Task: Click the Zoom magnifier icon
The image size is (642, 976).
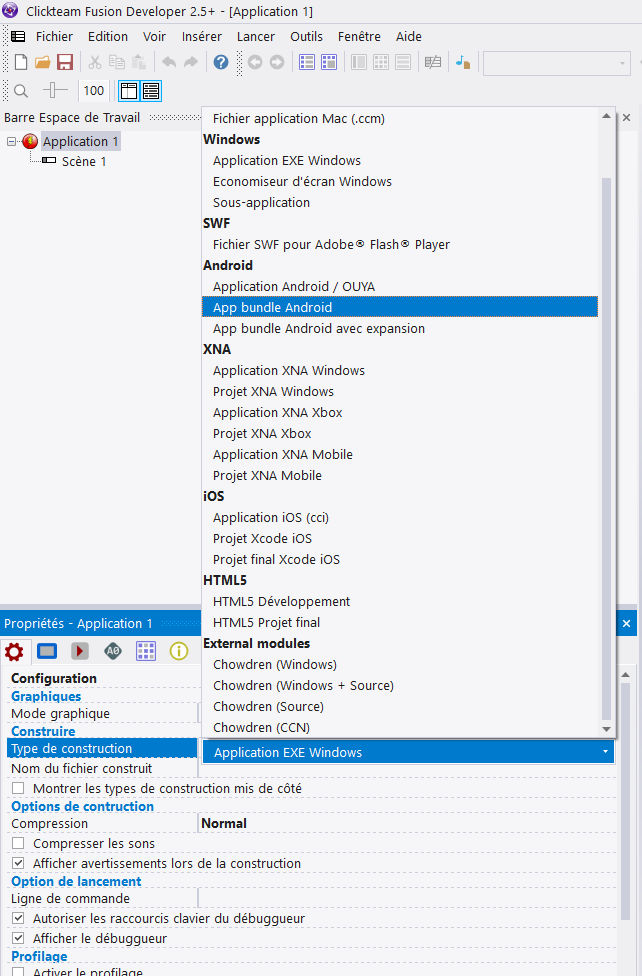Action: tap(21, 91)
